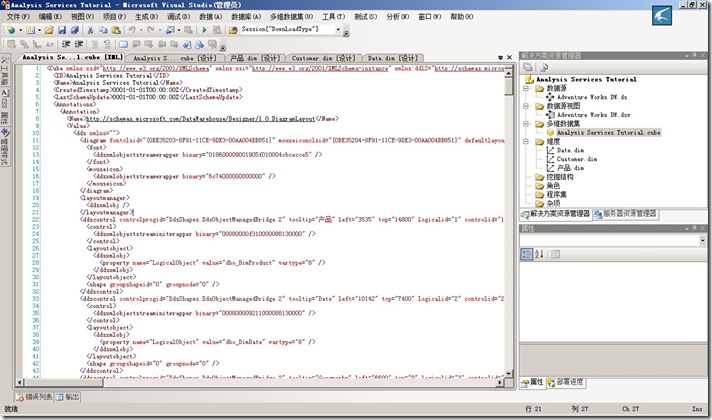The width and height of the screenshot is (712, 420).
Task: Switch to the Date.dim [设计] tab
Action: click(x=392, y=58)
